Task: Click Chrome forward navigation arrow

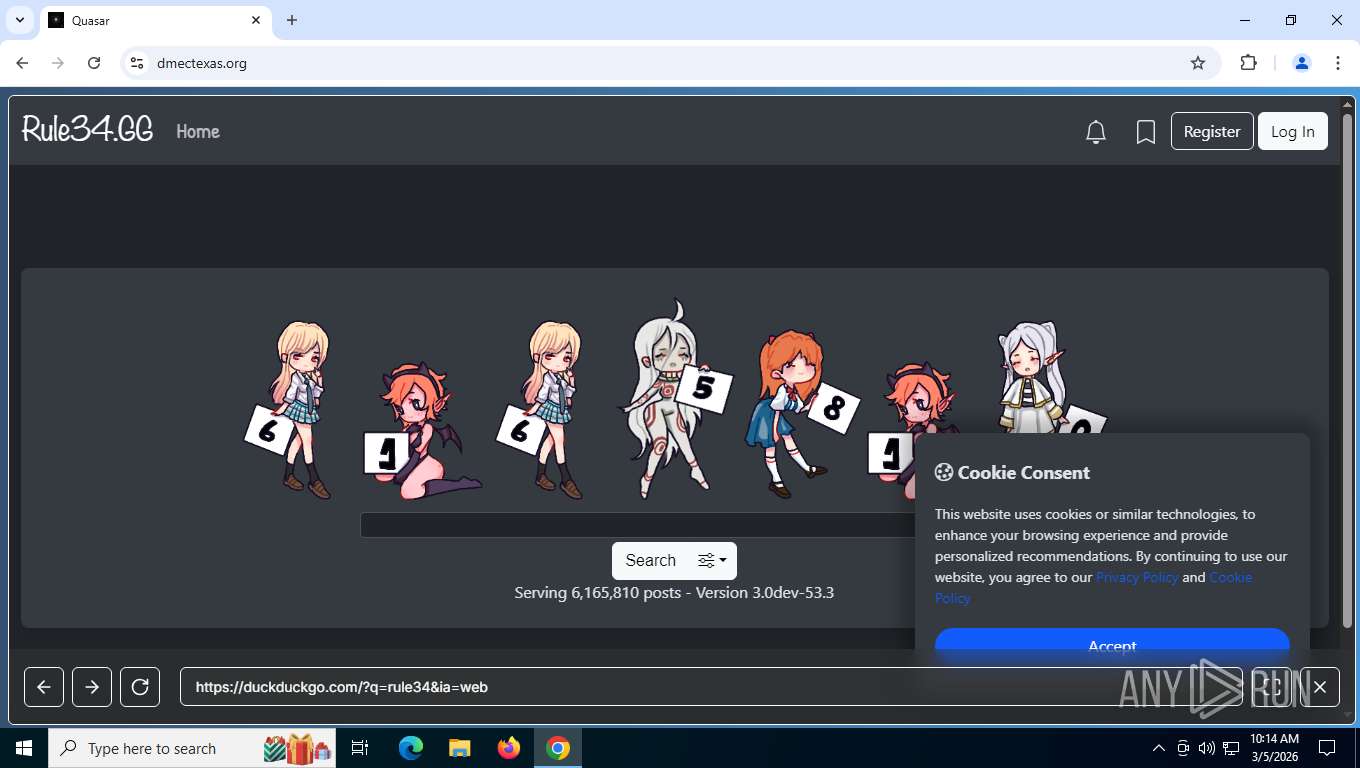Action: tap(58, 63)
